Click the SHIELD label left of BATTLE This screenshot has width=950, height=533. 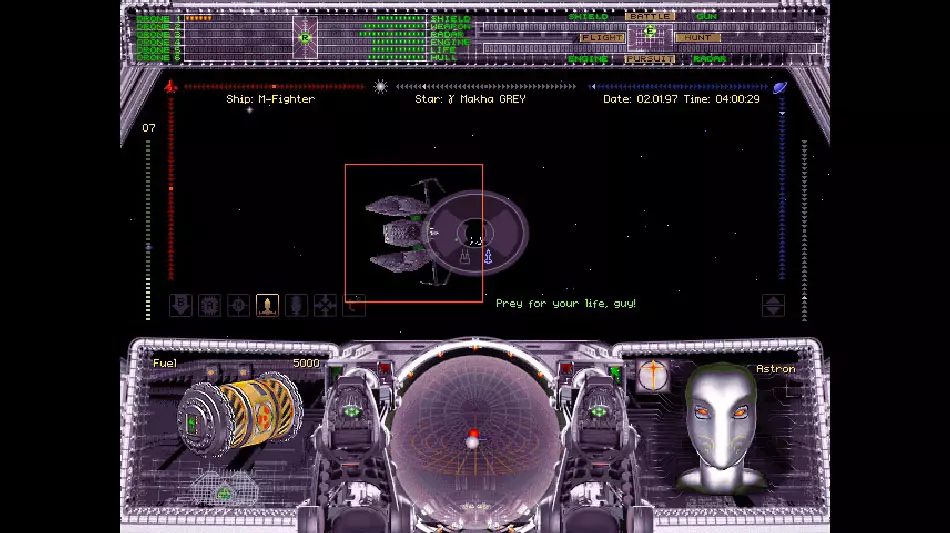[x=588, y=16]
